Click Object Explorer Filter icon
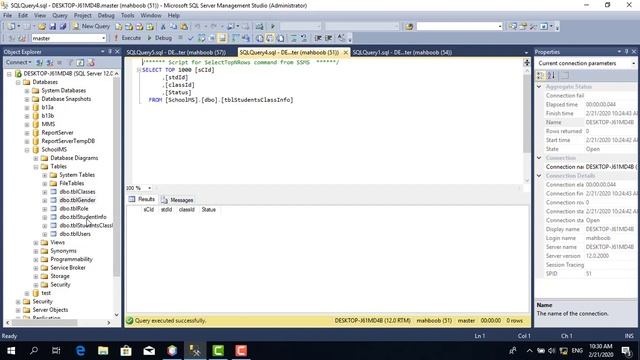The image size is (640, 360). (70, 62)
